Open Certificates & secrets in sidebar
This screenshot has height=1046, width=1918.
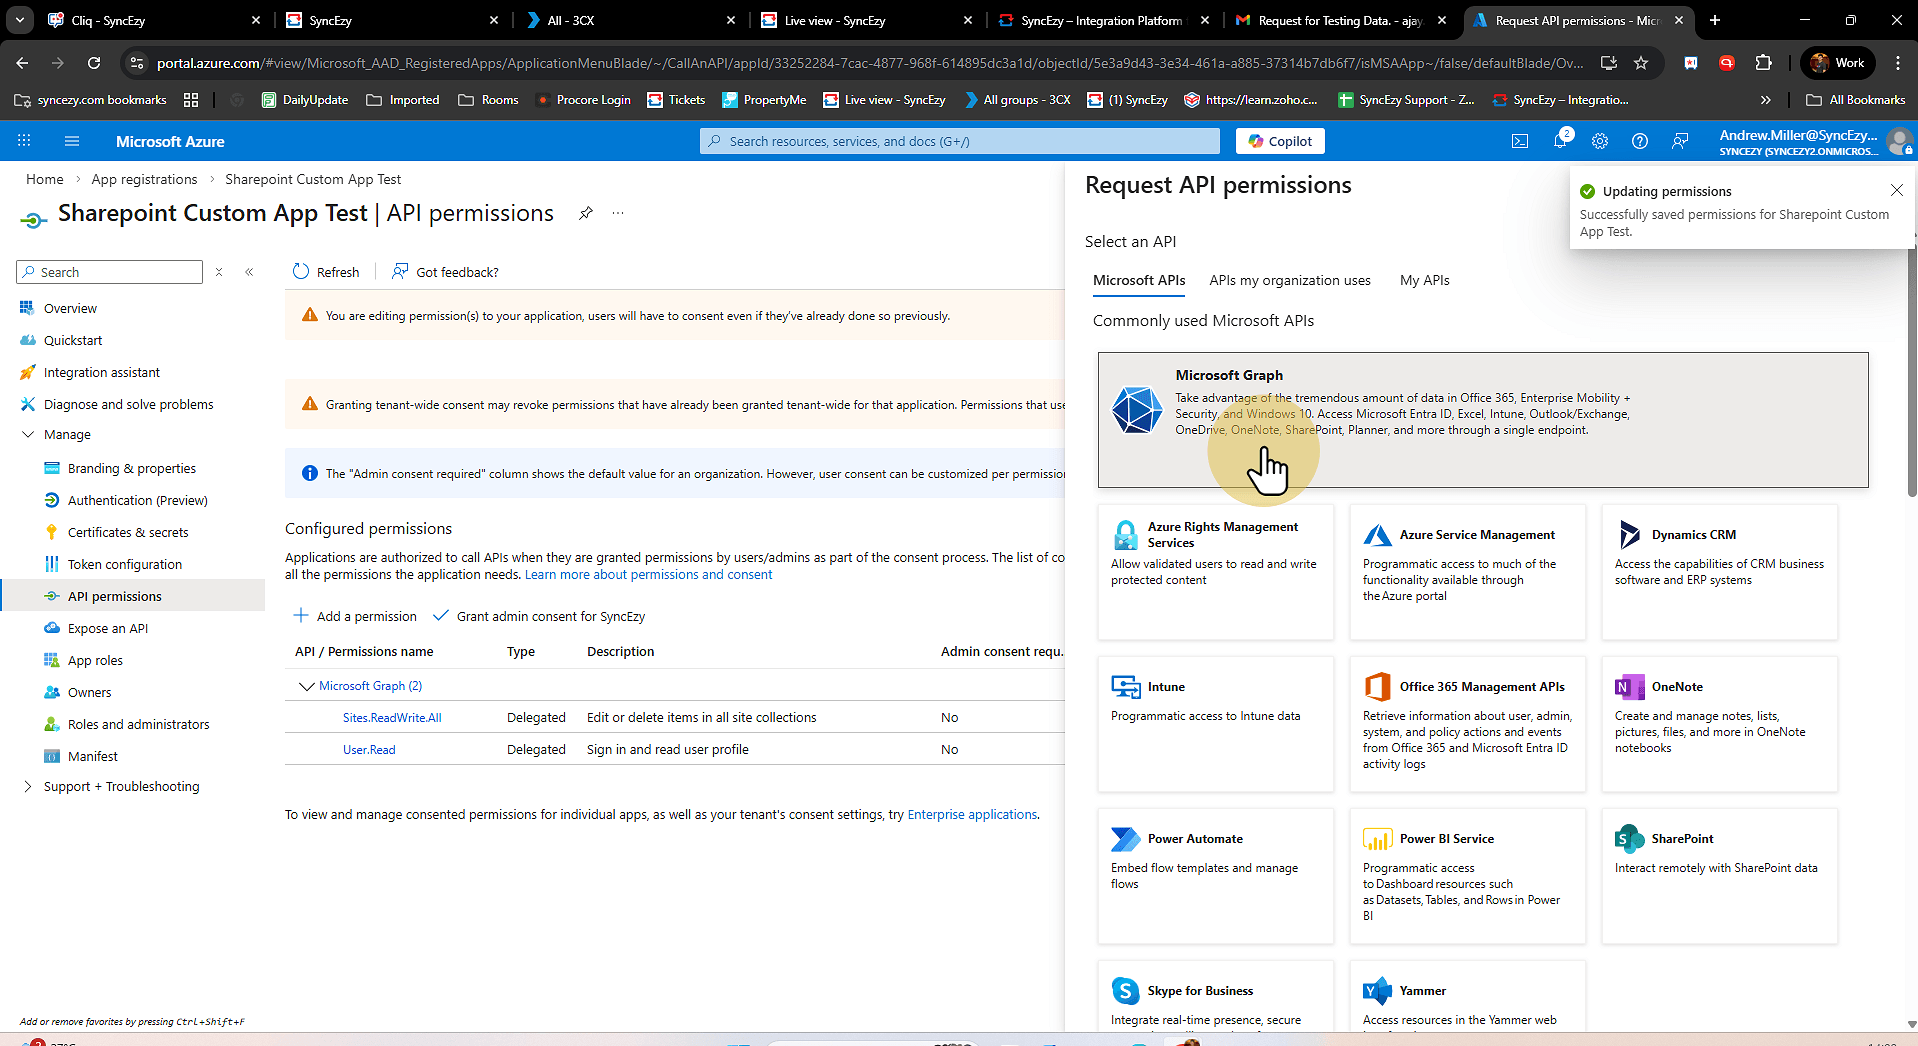coord(127,532)
